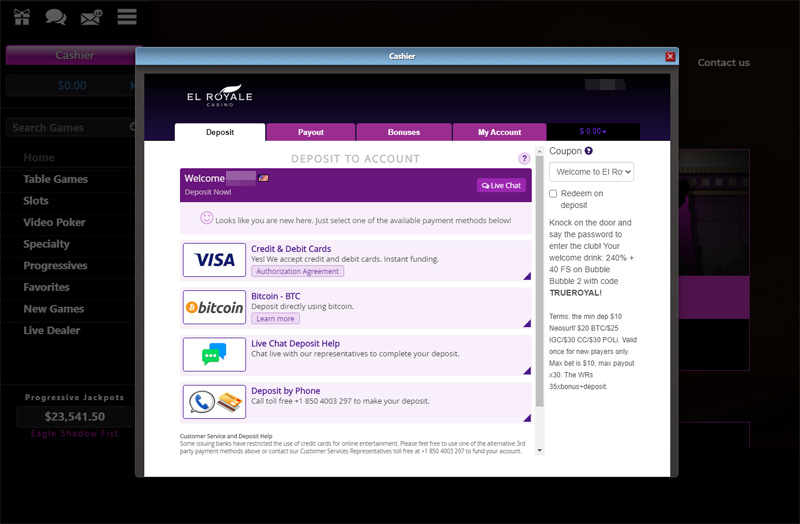This screenshot has width=800, height=524.
Task: Click the $0.00 balance in background sidebar
Action: point(72,86)
